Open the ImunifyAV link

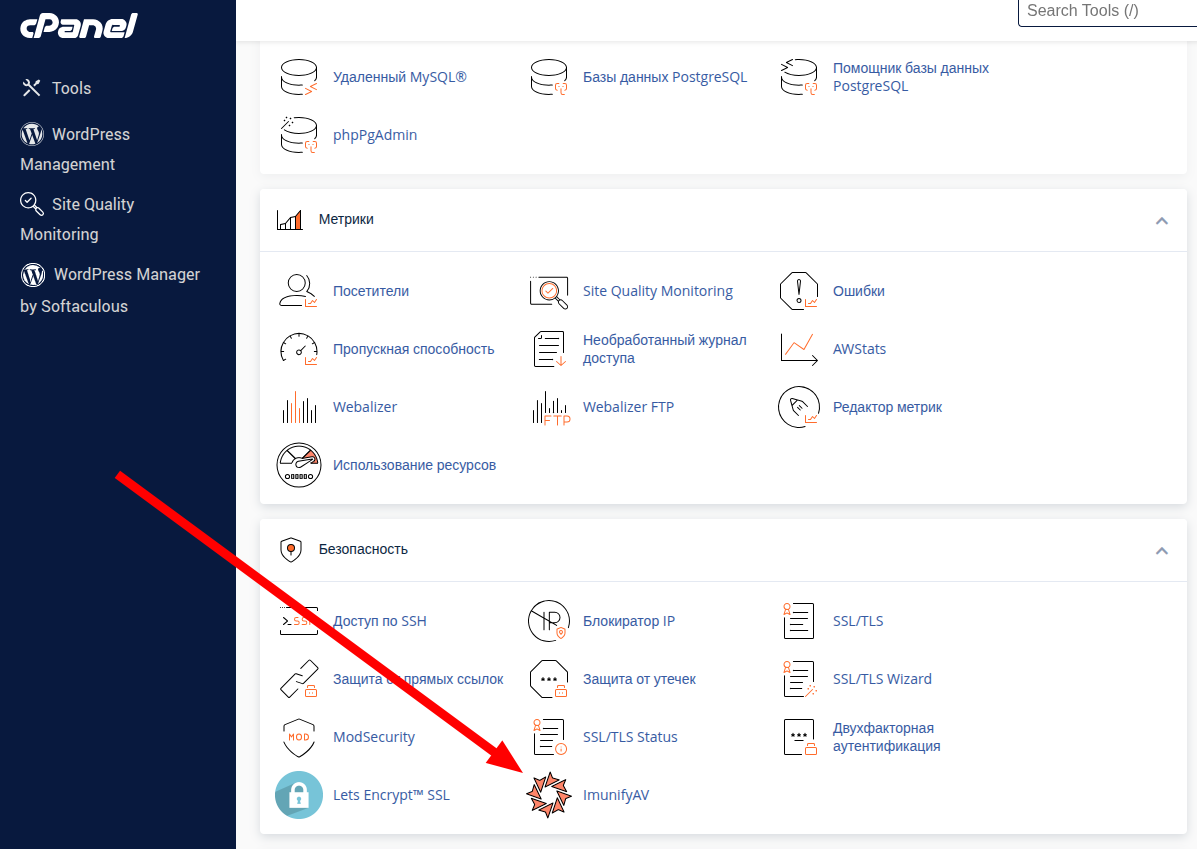point(616,795)
